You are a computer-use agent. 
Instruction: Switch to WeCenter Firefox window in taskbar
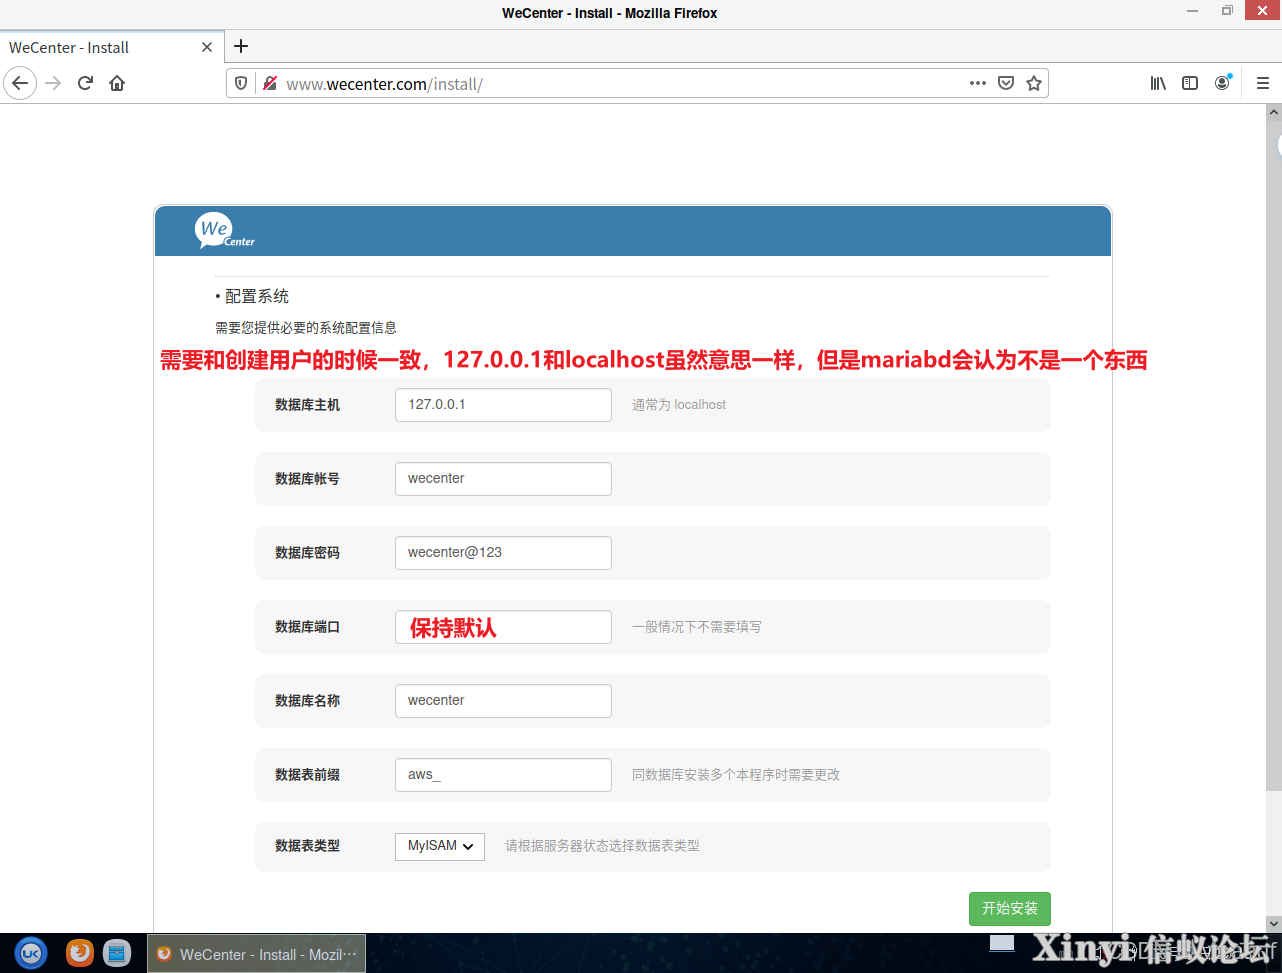click(x=256, y=954)
